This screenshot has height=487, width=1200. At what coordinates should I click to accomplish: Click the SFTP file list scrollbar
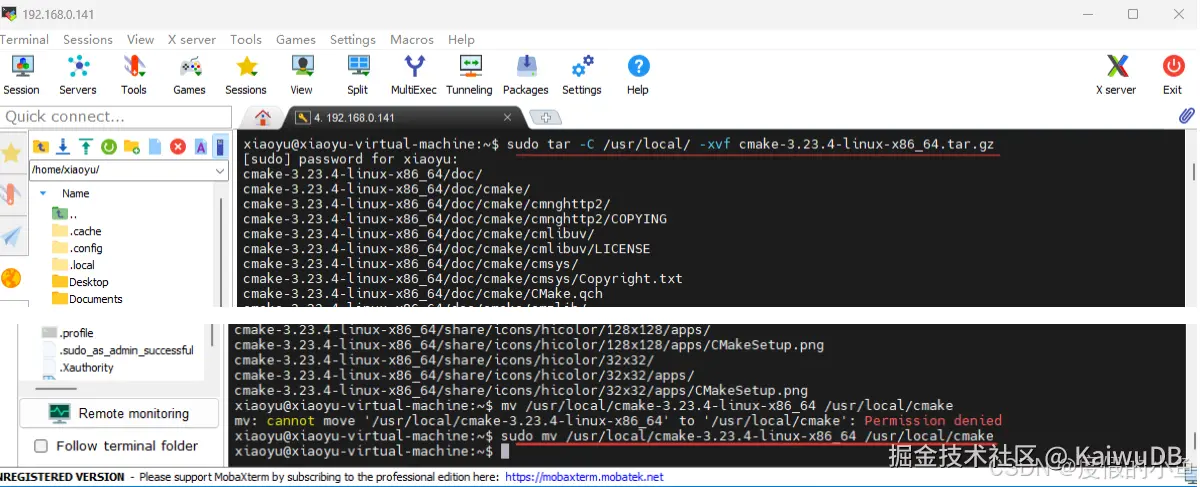222,250
